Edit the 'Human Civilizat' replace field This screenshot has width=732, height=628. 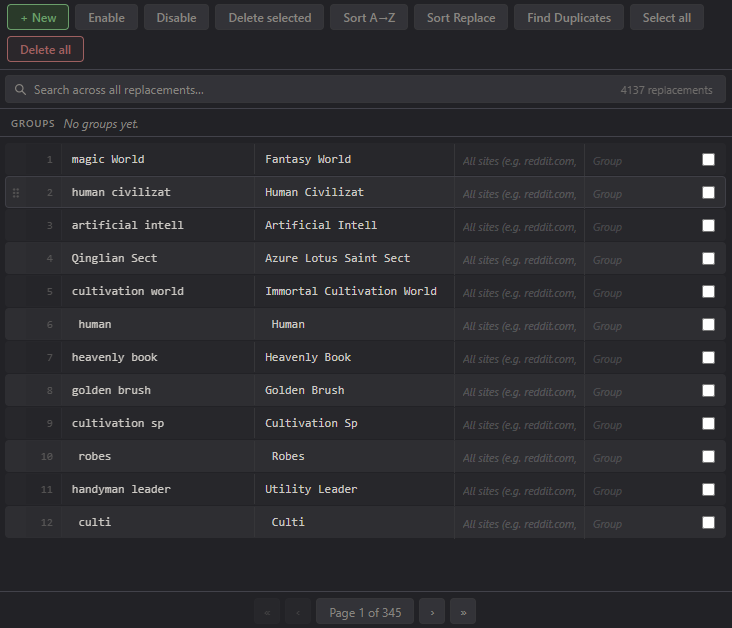pyautogui.click(x=354, y=192)
